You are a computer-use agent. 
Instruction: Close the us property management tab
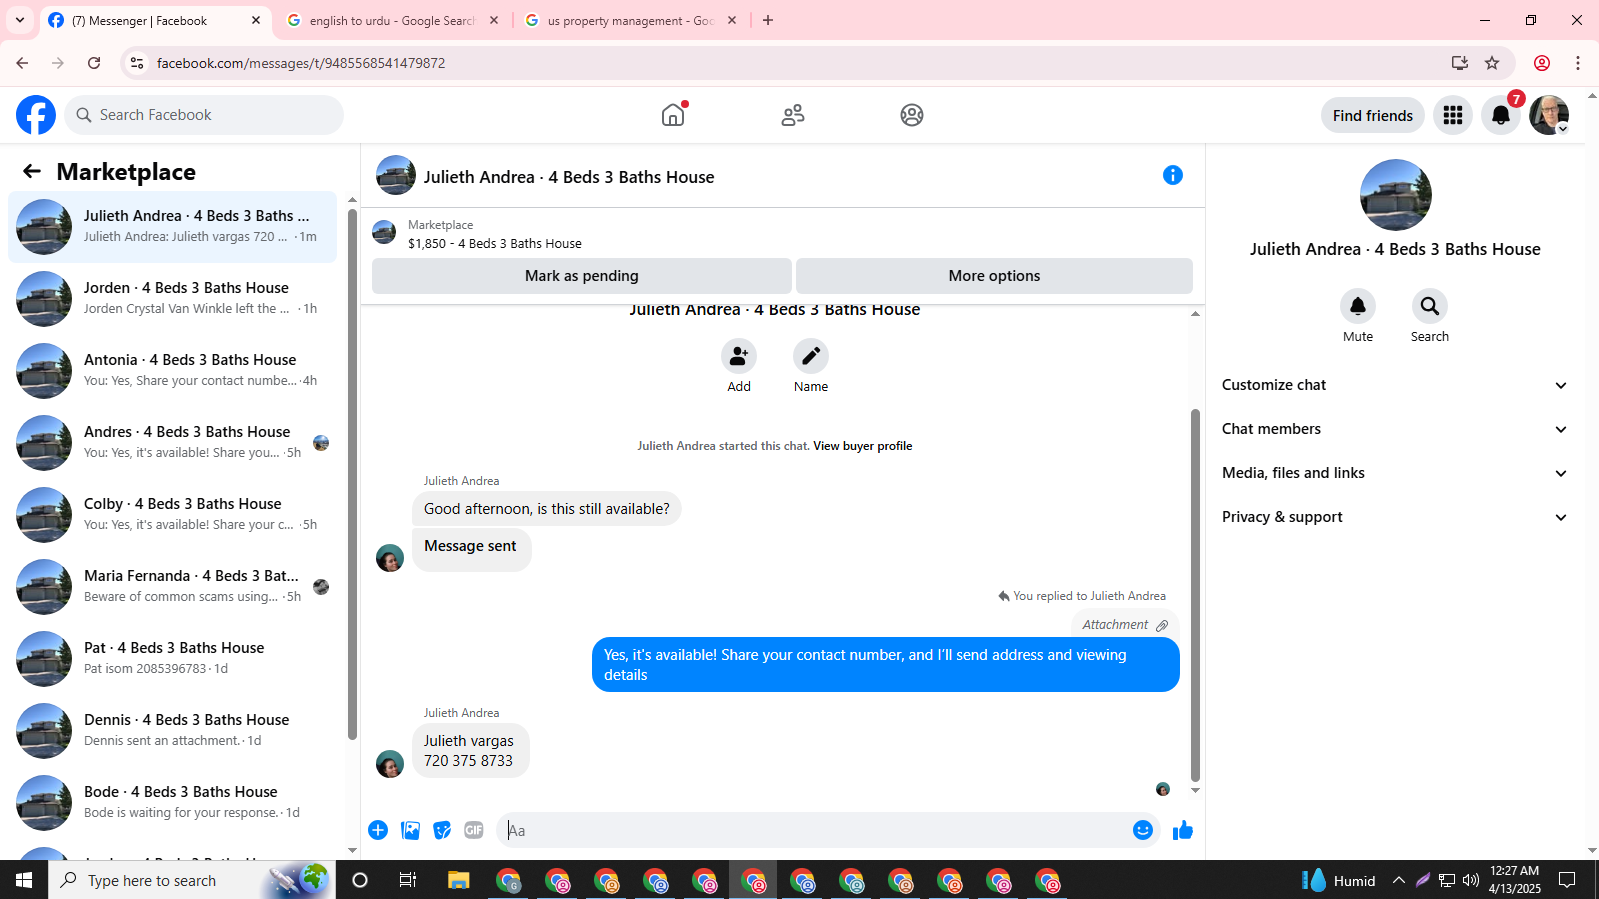(732, 20)
